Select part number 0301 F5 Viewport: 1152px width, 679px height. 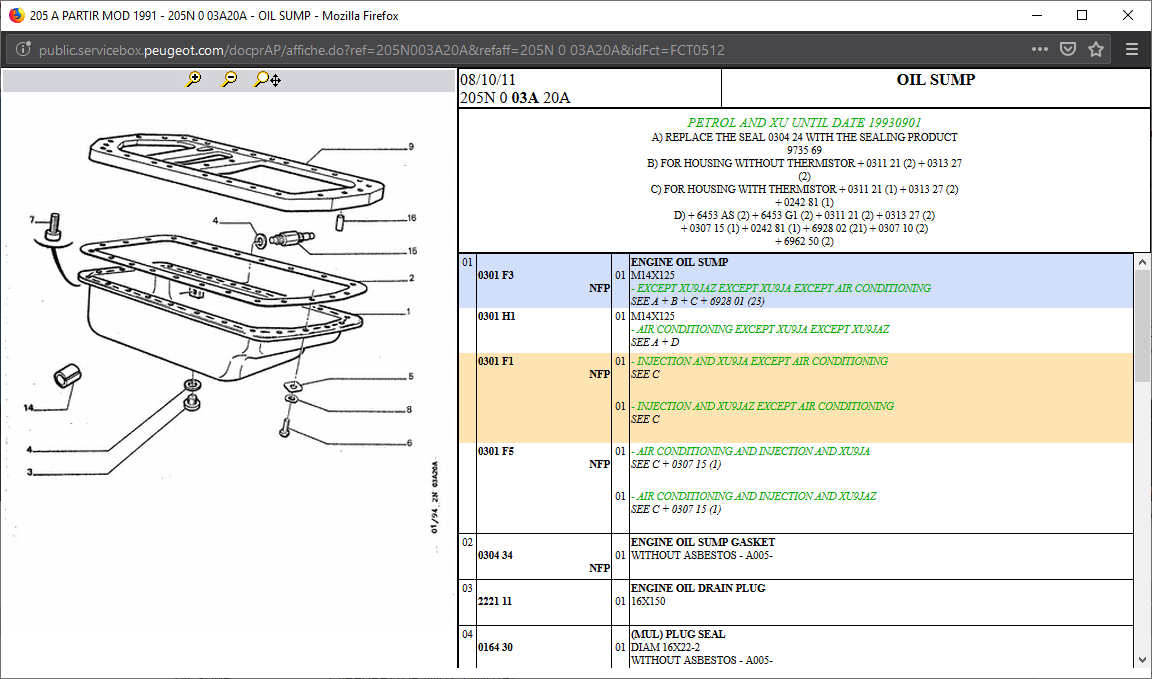tap(496, 451)
